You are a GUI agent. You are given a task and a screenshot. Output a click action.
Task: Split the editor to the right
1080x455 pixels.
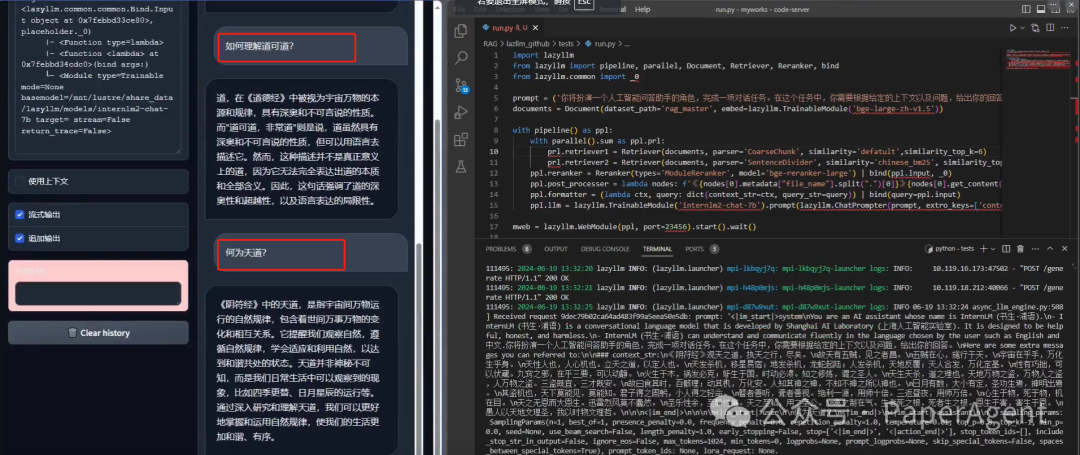point(1049,28)
